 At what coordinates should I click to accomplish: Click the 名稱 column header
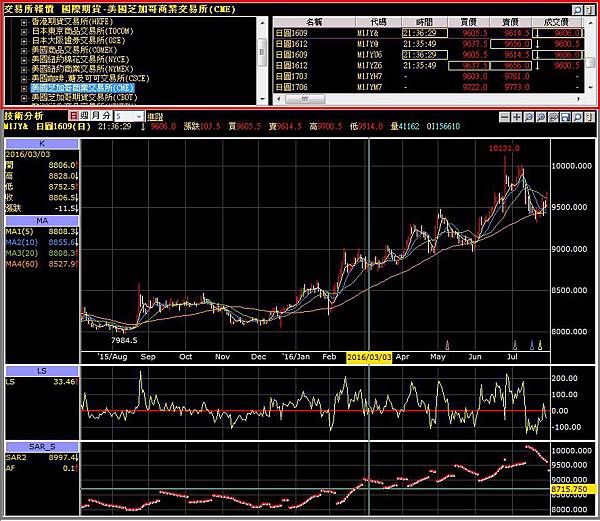[x=315, y=22]
